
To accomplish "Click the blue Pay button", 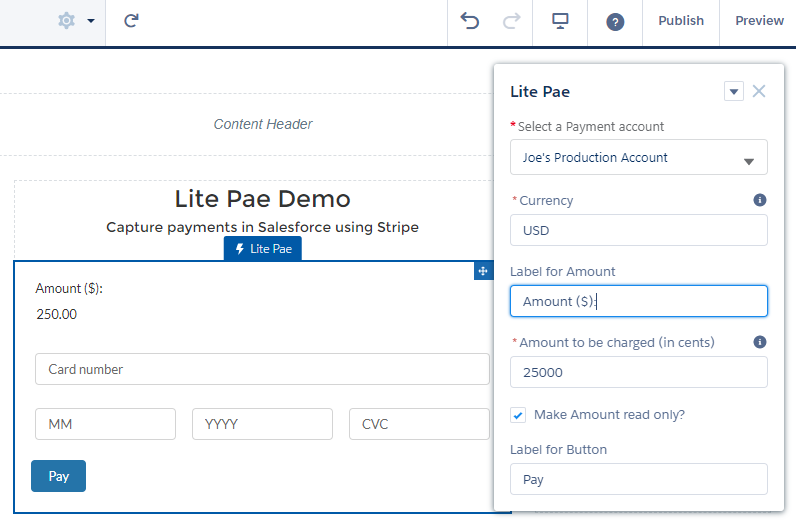I will [x=58, y=476].
